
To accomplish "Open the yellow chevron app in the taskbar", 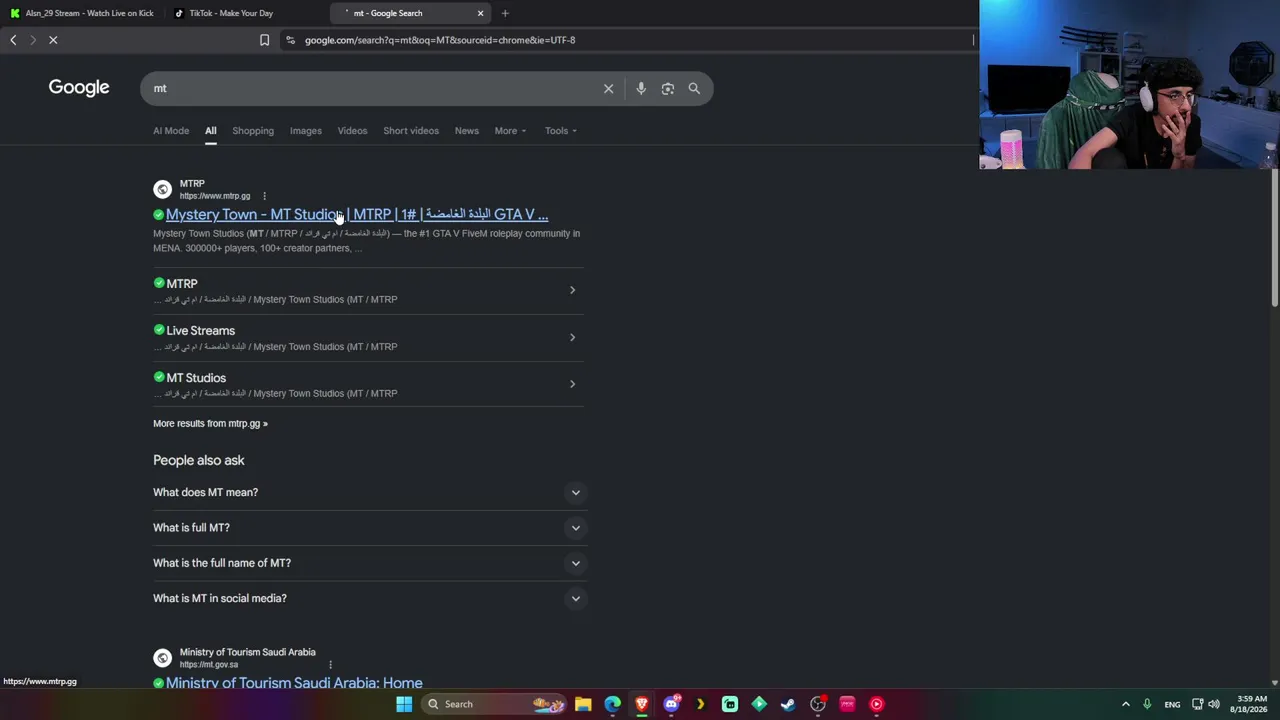I will [x=700, y=704].
